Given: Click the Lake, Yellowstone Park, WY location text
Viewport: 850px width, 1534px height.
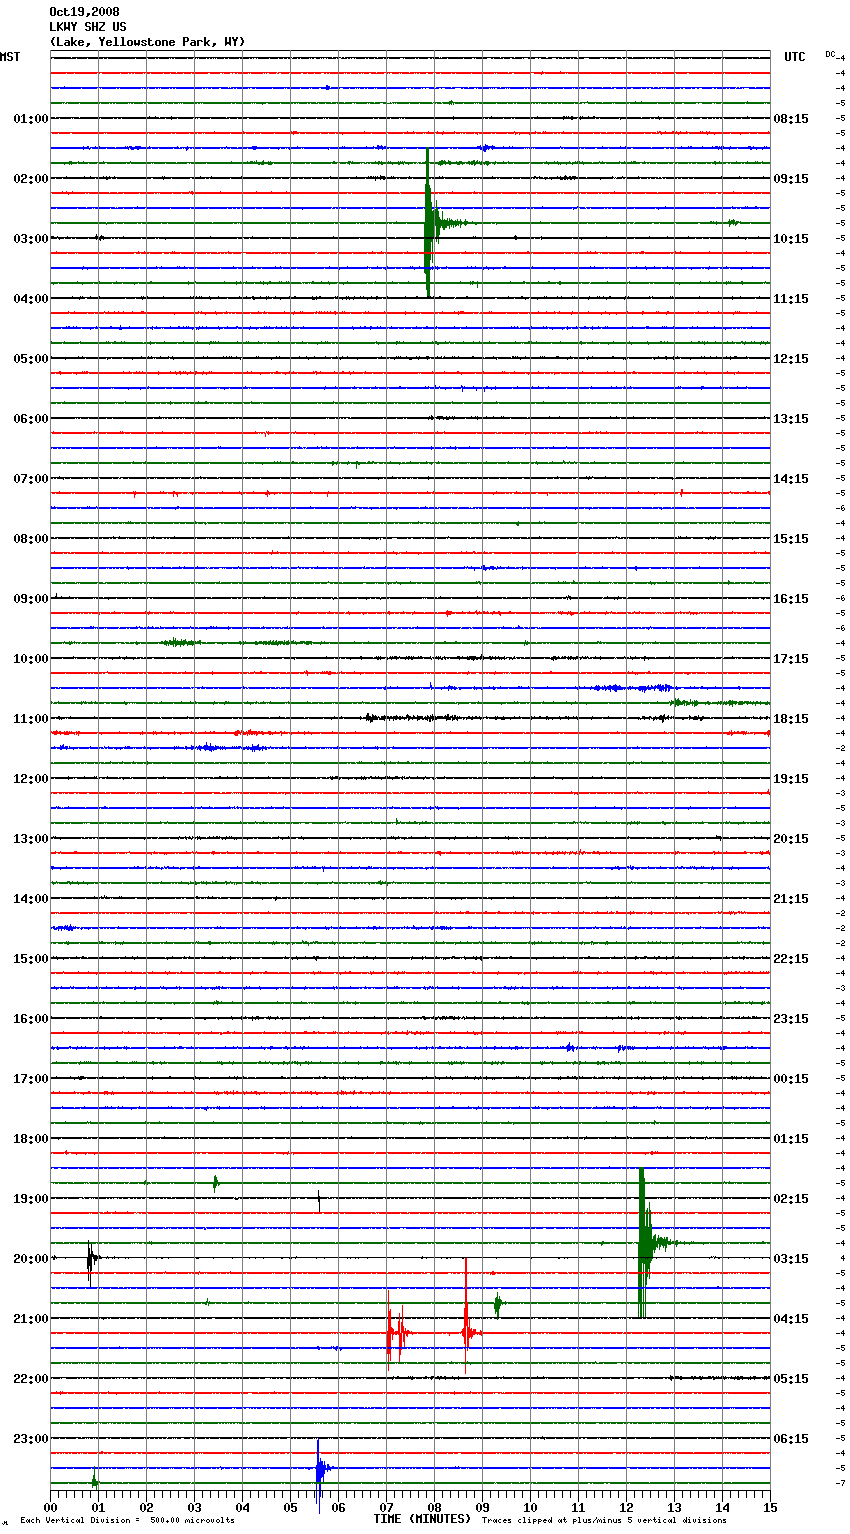Looking at the screenshot, I should tap(147, 42).
